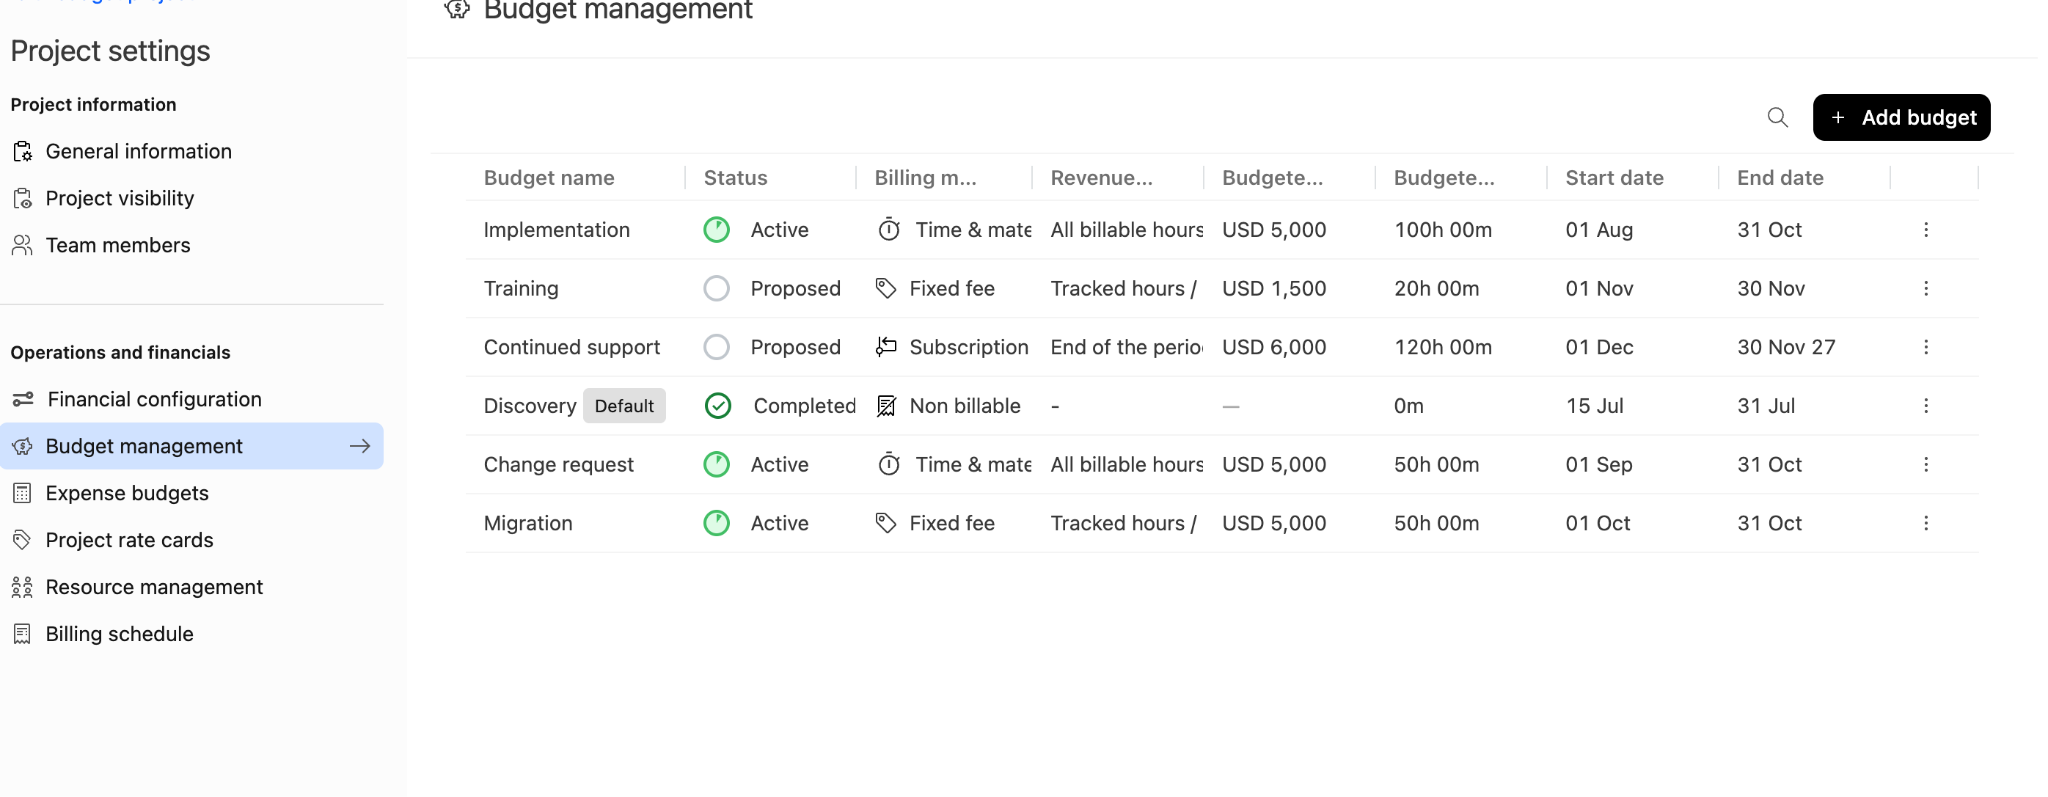Click the Default badge on Discovery
Viewport: 2048px width, 797px height.
pos(624,406)
